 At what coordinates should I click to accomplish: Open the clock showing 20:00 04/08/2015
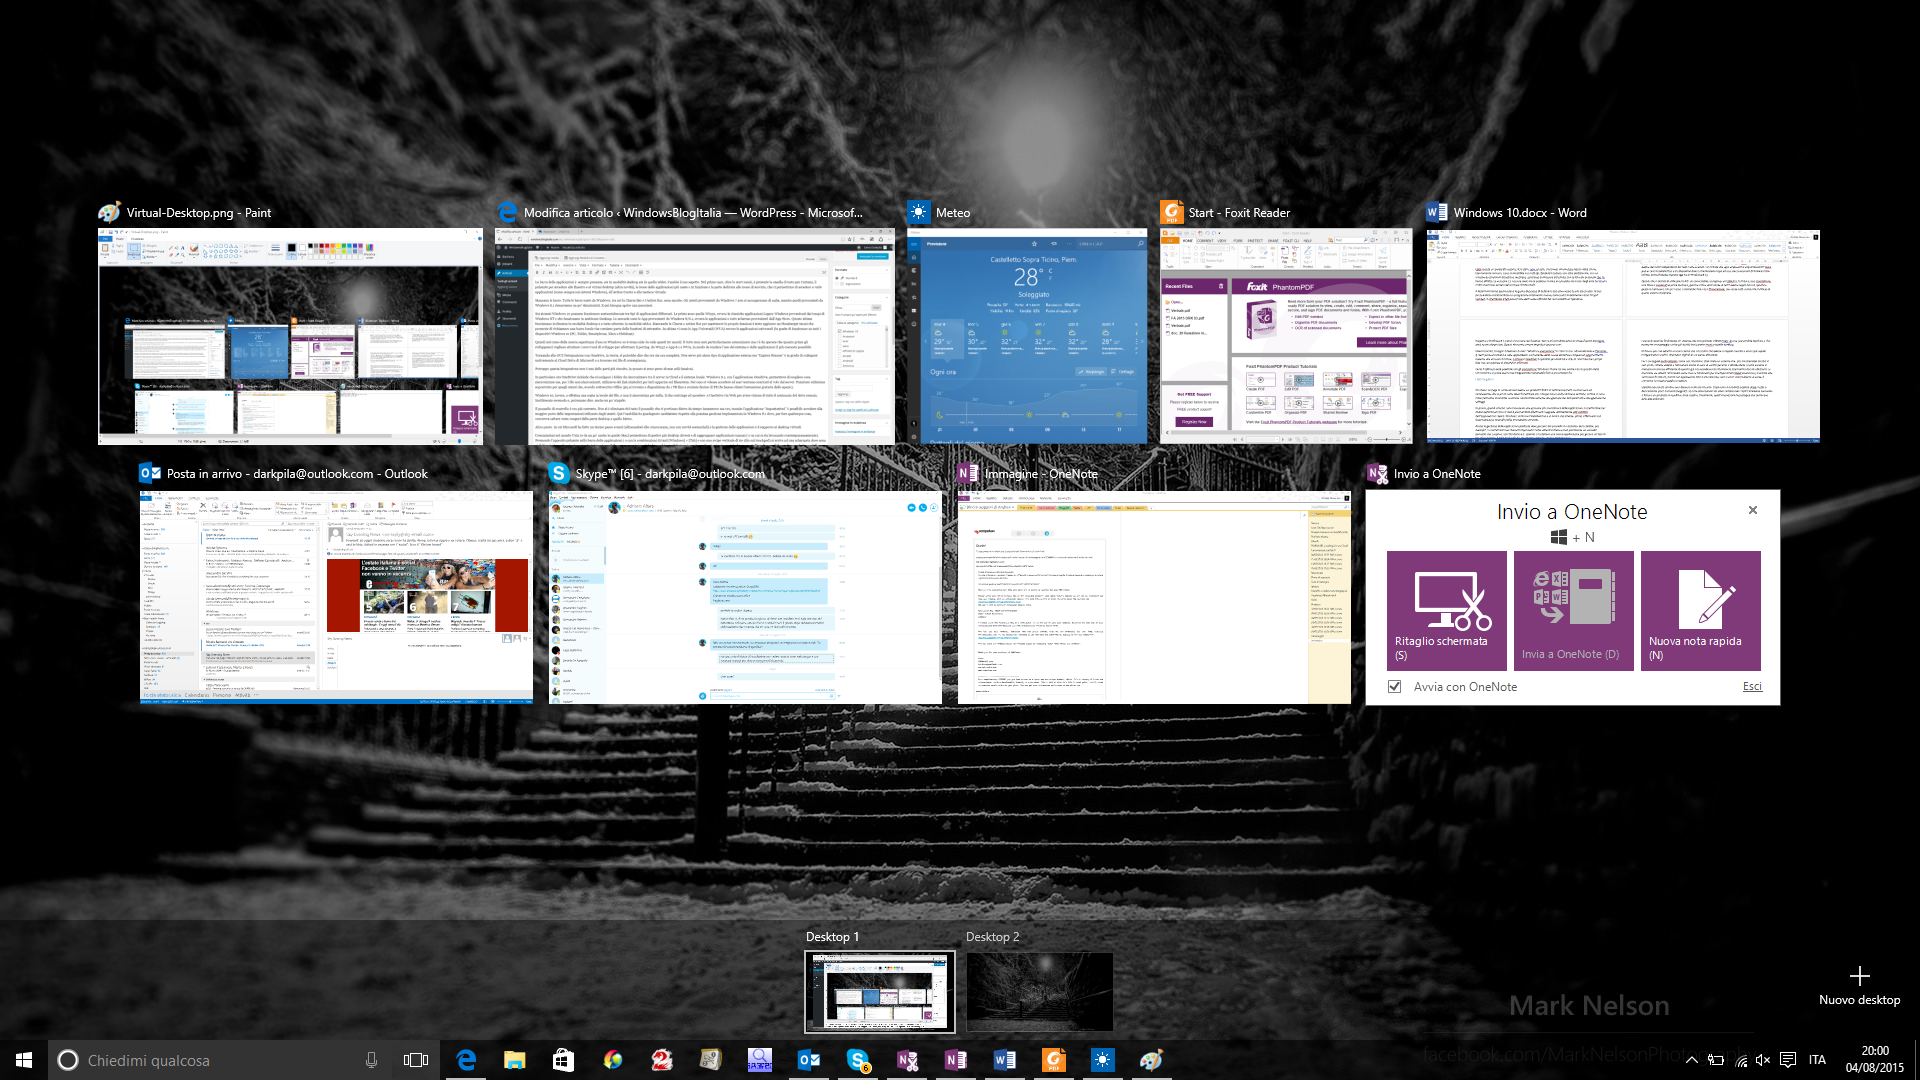tap(1875, 1060)
